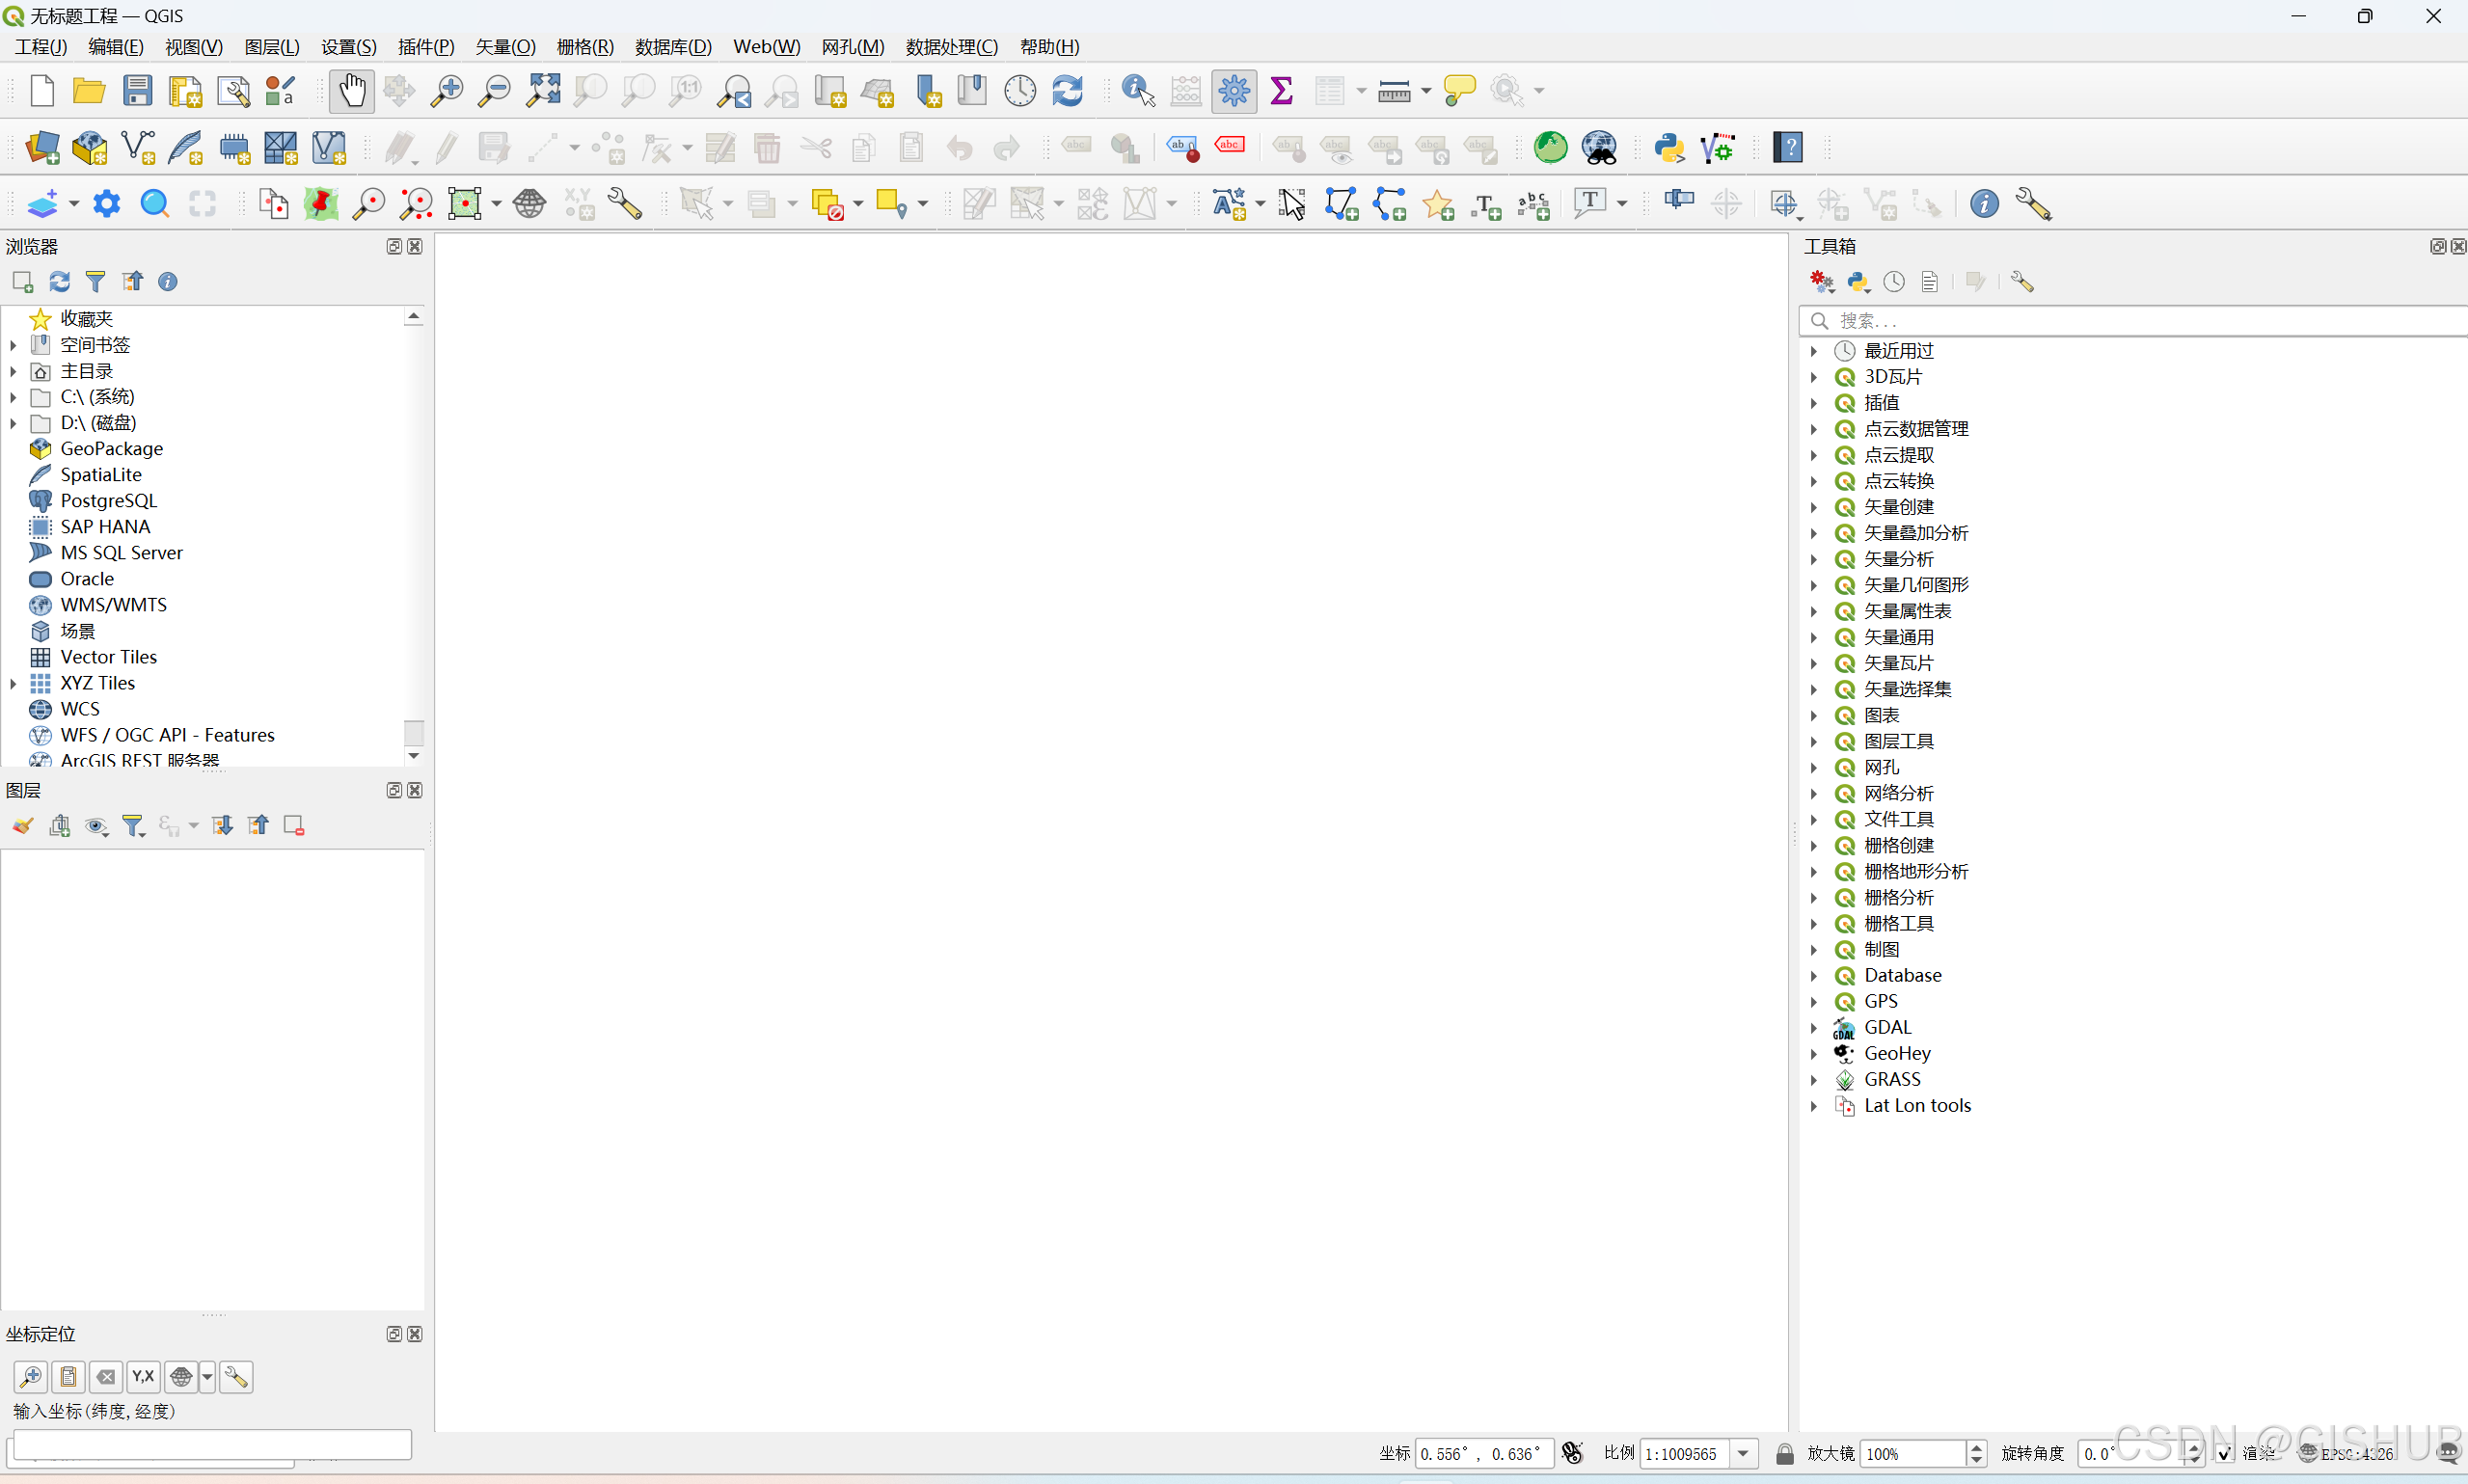2468x1484 pixels.
Task: Open the 比例 scale dropdown
Action: (1743, 1454)
